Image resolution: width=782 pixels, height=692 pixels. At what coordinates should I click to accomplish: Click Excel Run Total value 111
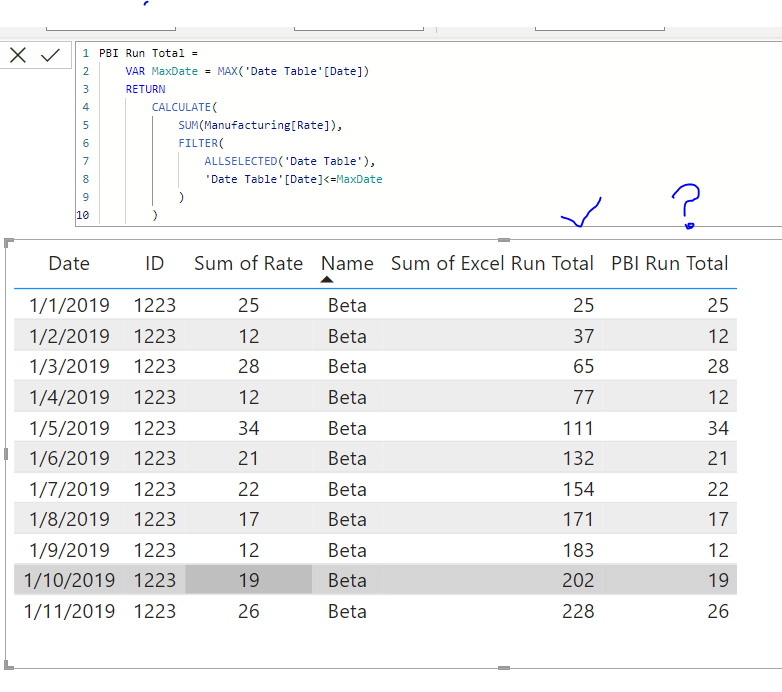[x=579, y=428]
